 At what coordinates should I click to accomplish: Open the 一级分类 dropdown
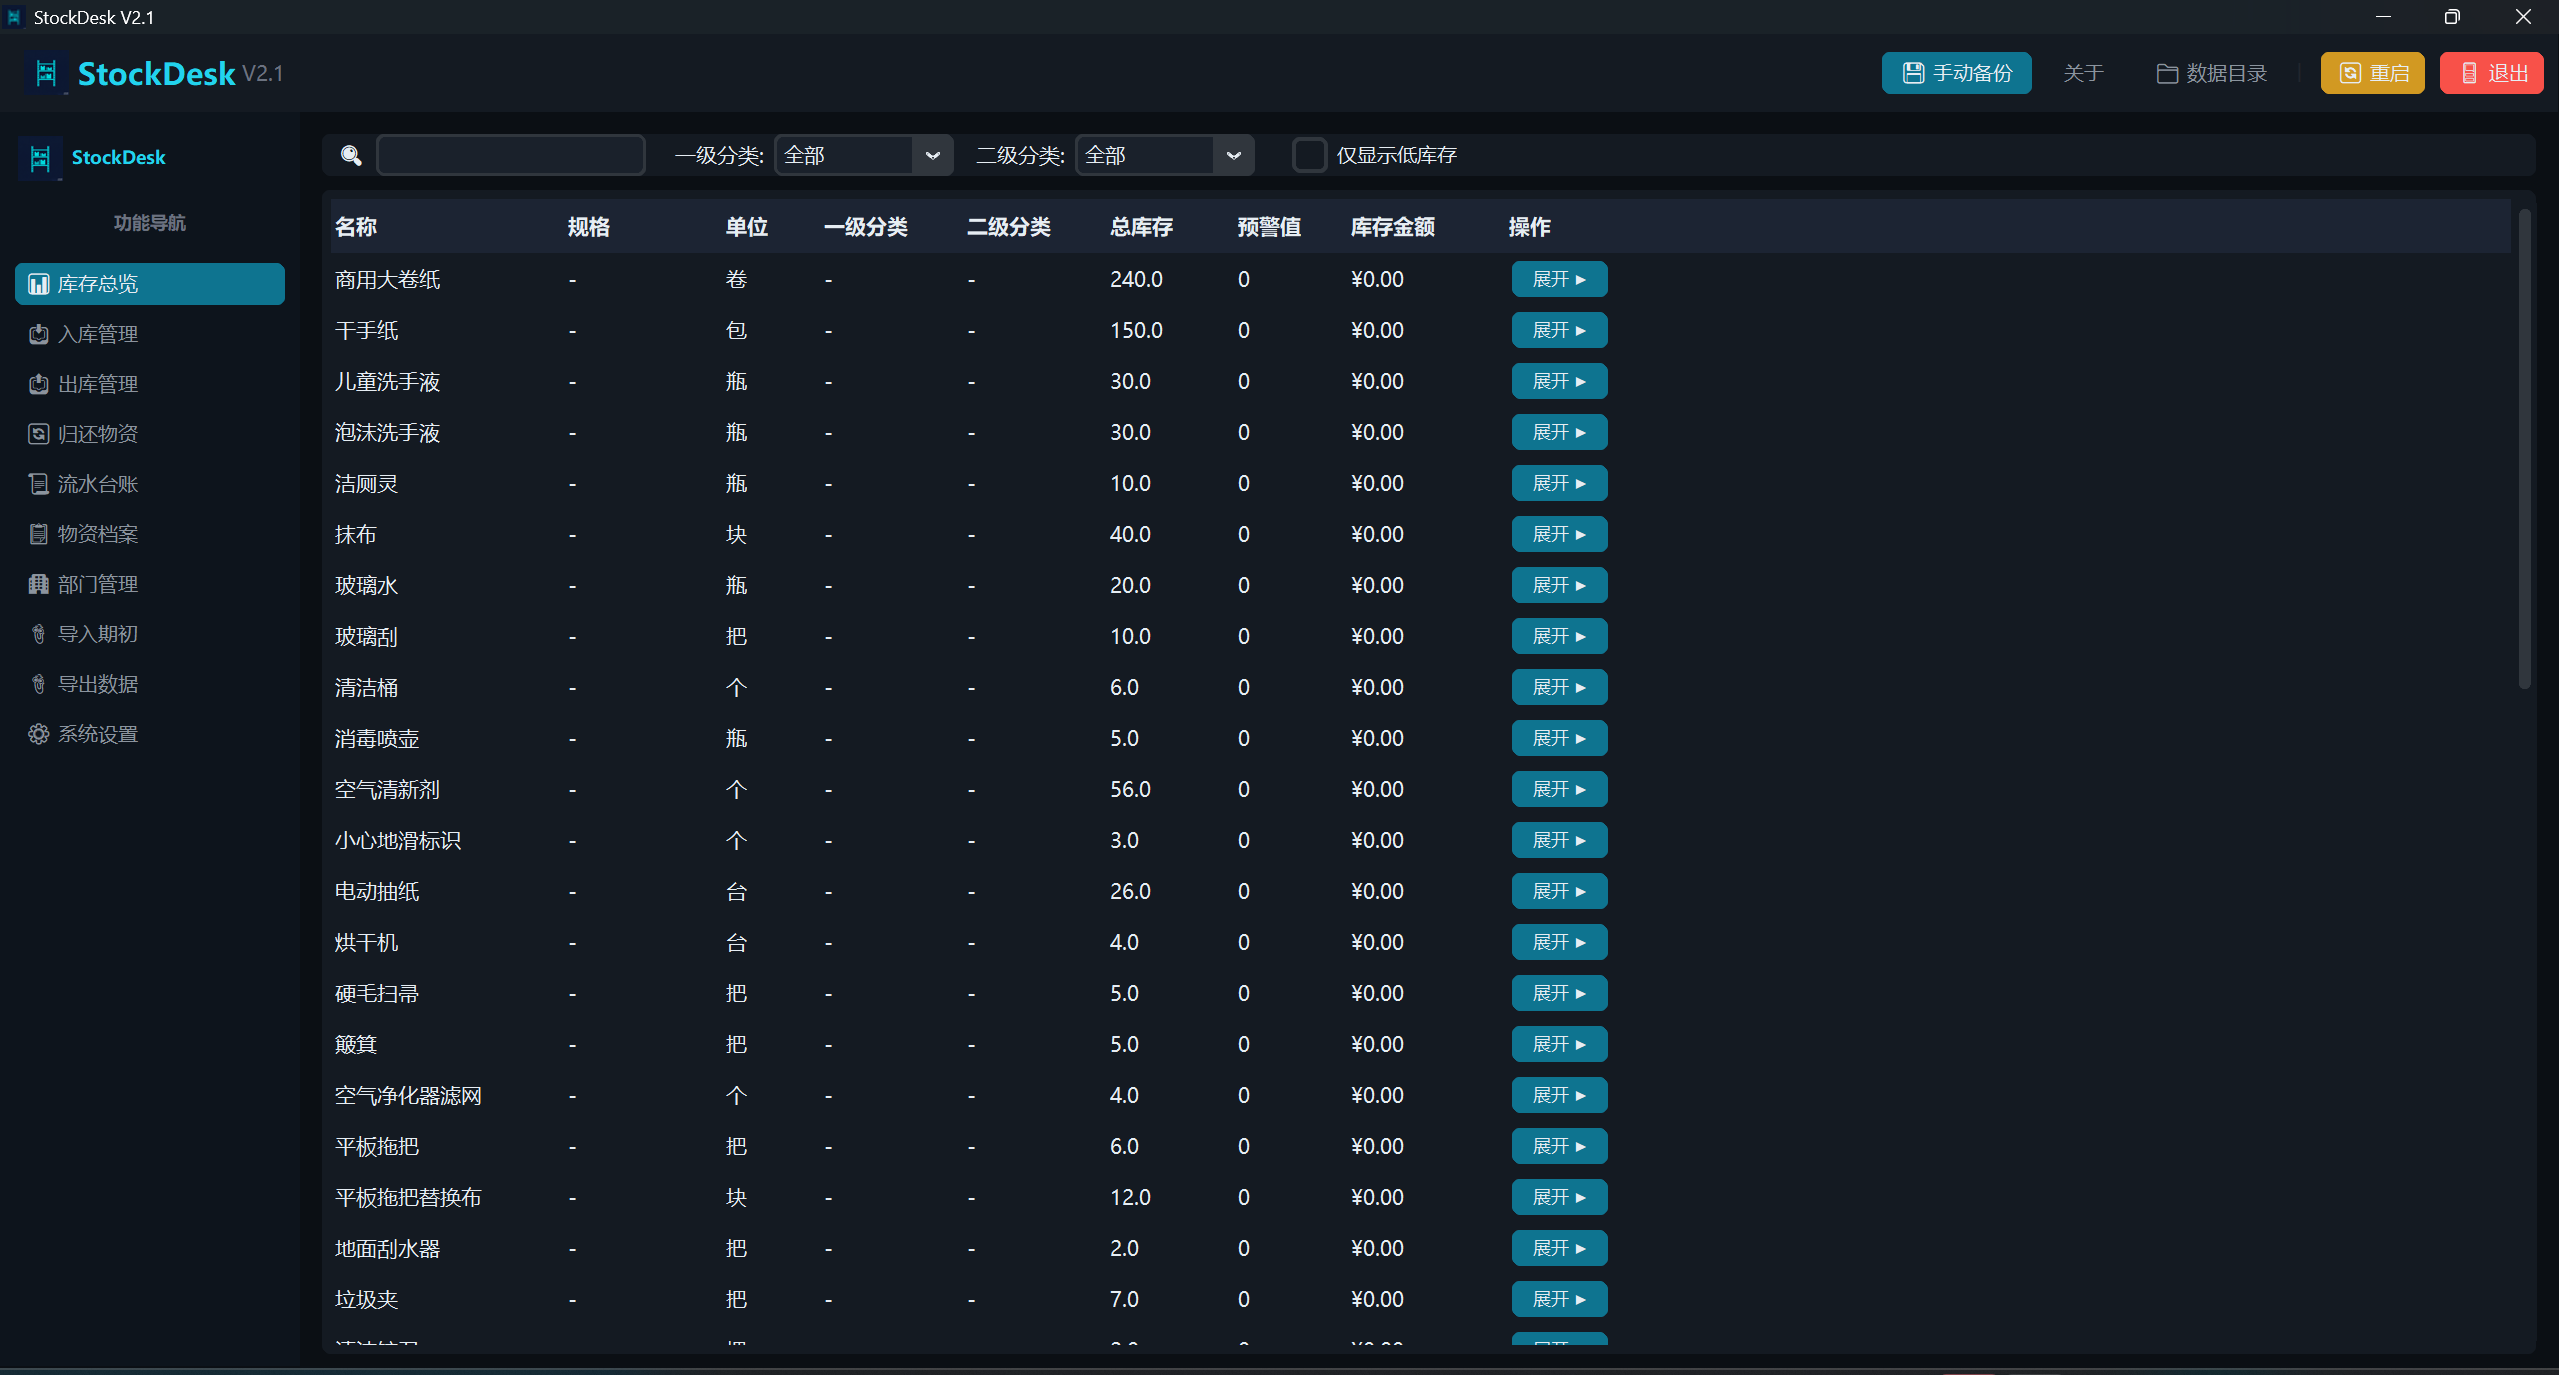click(864, 155)
